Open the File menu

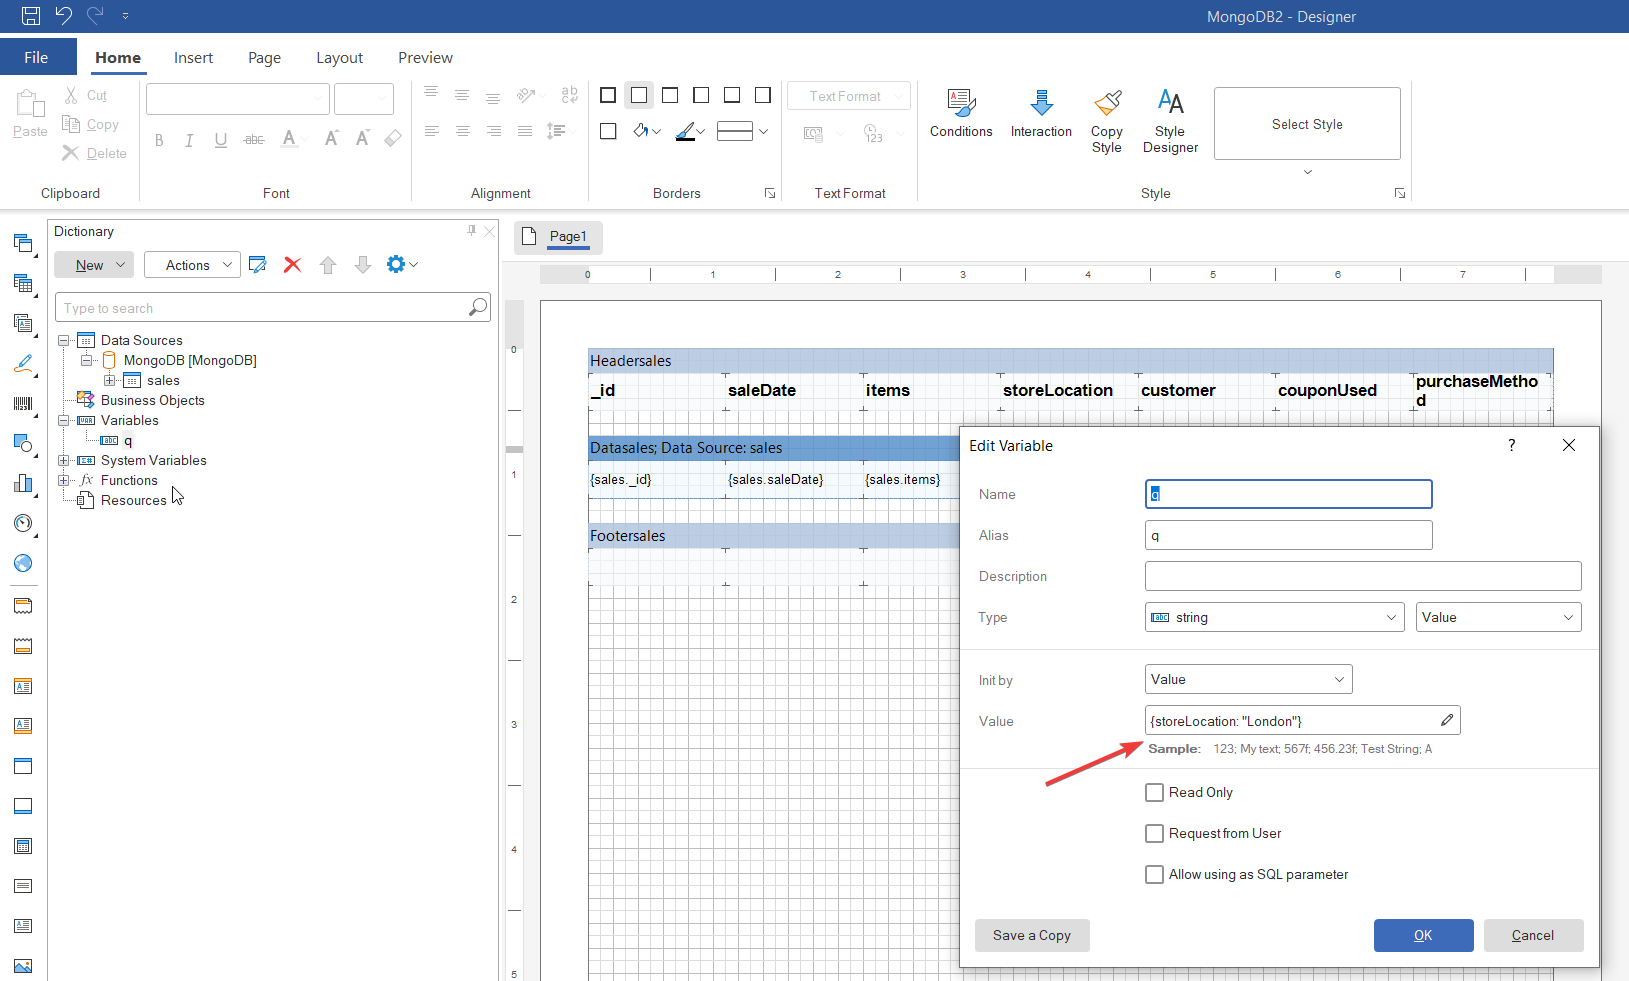[37, 57]
